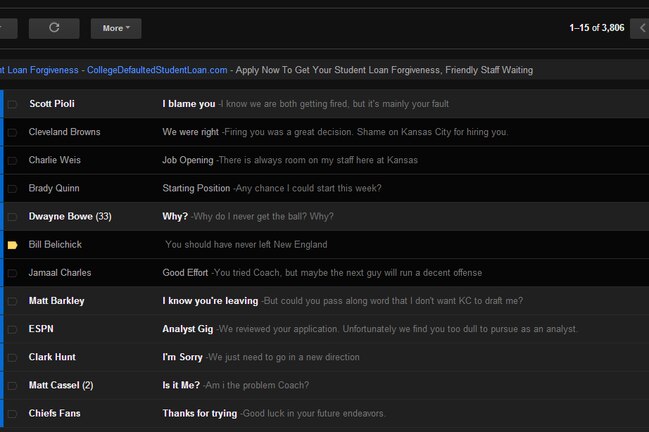
Task: Click the '1–15 of 3,806' page counter
Action: coord(597,28)
